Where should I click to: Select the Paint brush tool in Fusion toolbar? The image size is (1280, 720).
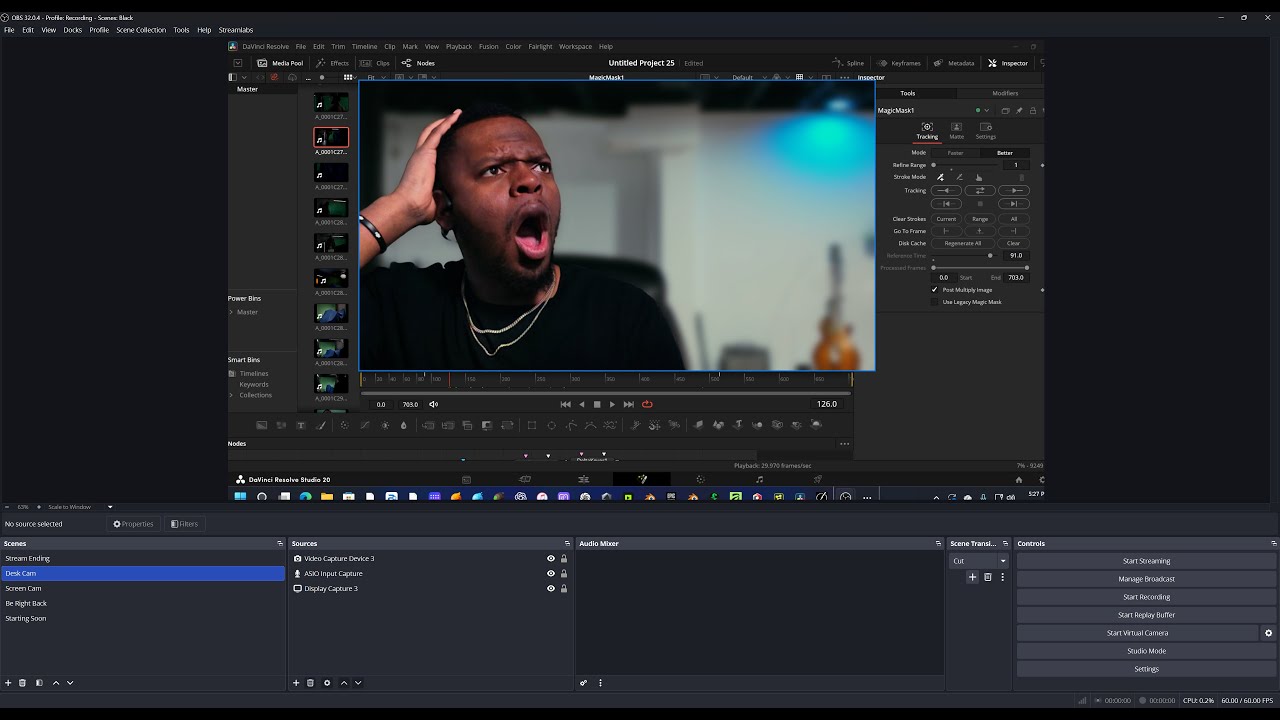(321, 425)
